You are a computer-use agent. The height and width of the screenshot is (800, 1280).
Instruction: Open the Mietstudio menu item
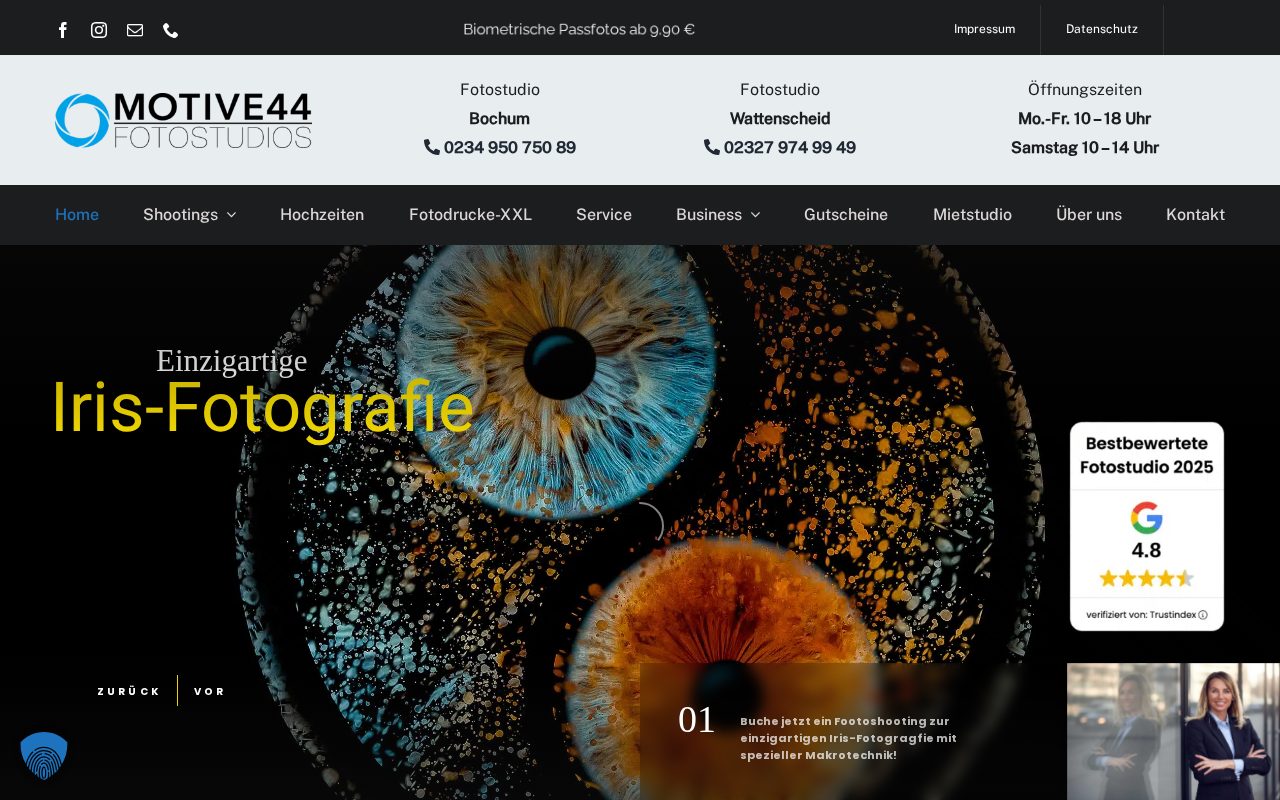click(x=972, y=215)
